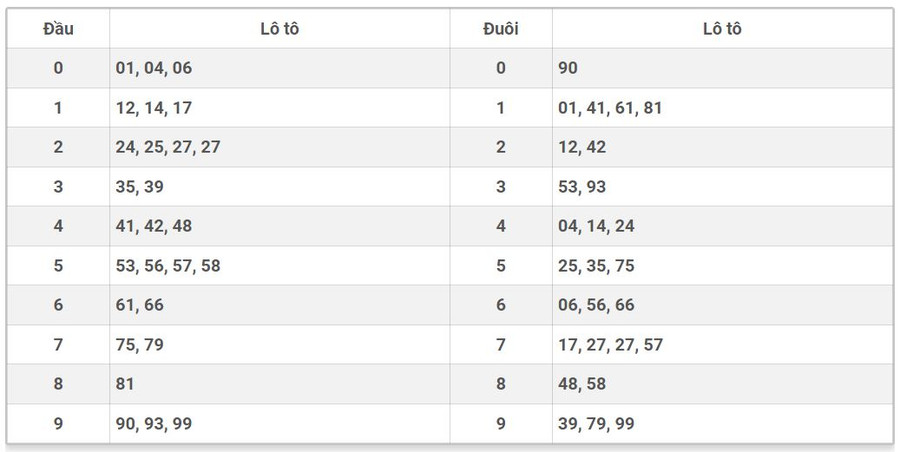Select the cell showing only 81

125,384
